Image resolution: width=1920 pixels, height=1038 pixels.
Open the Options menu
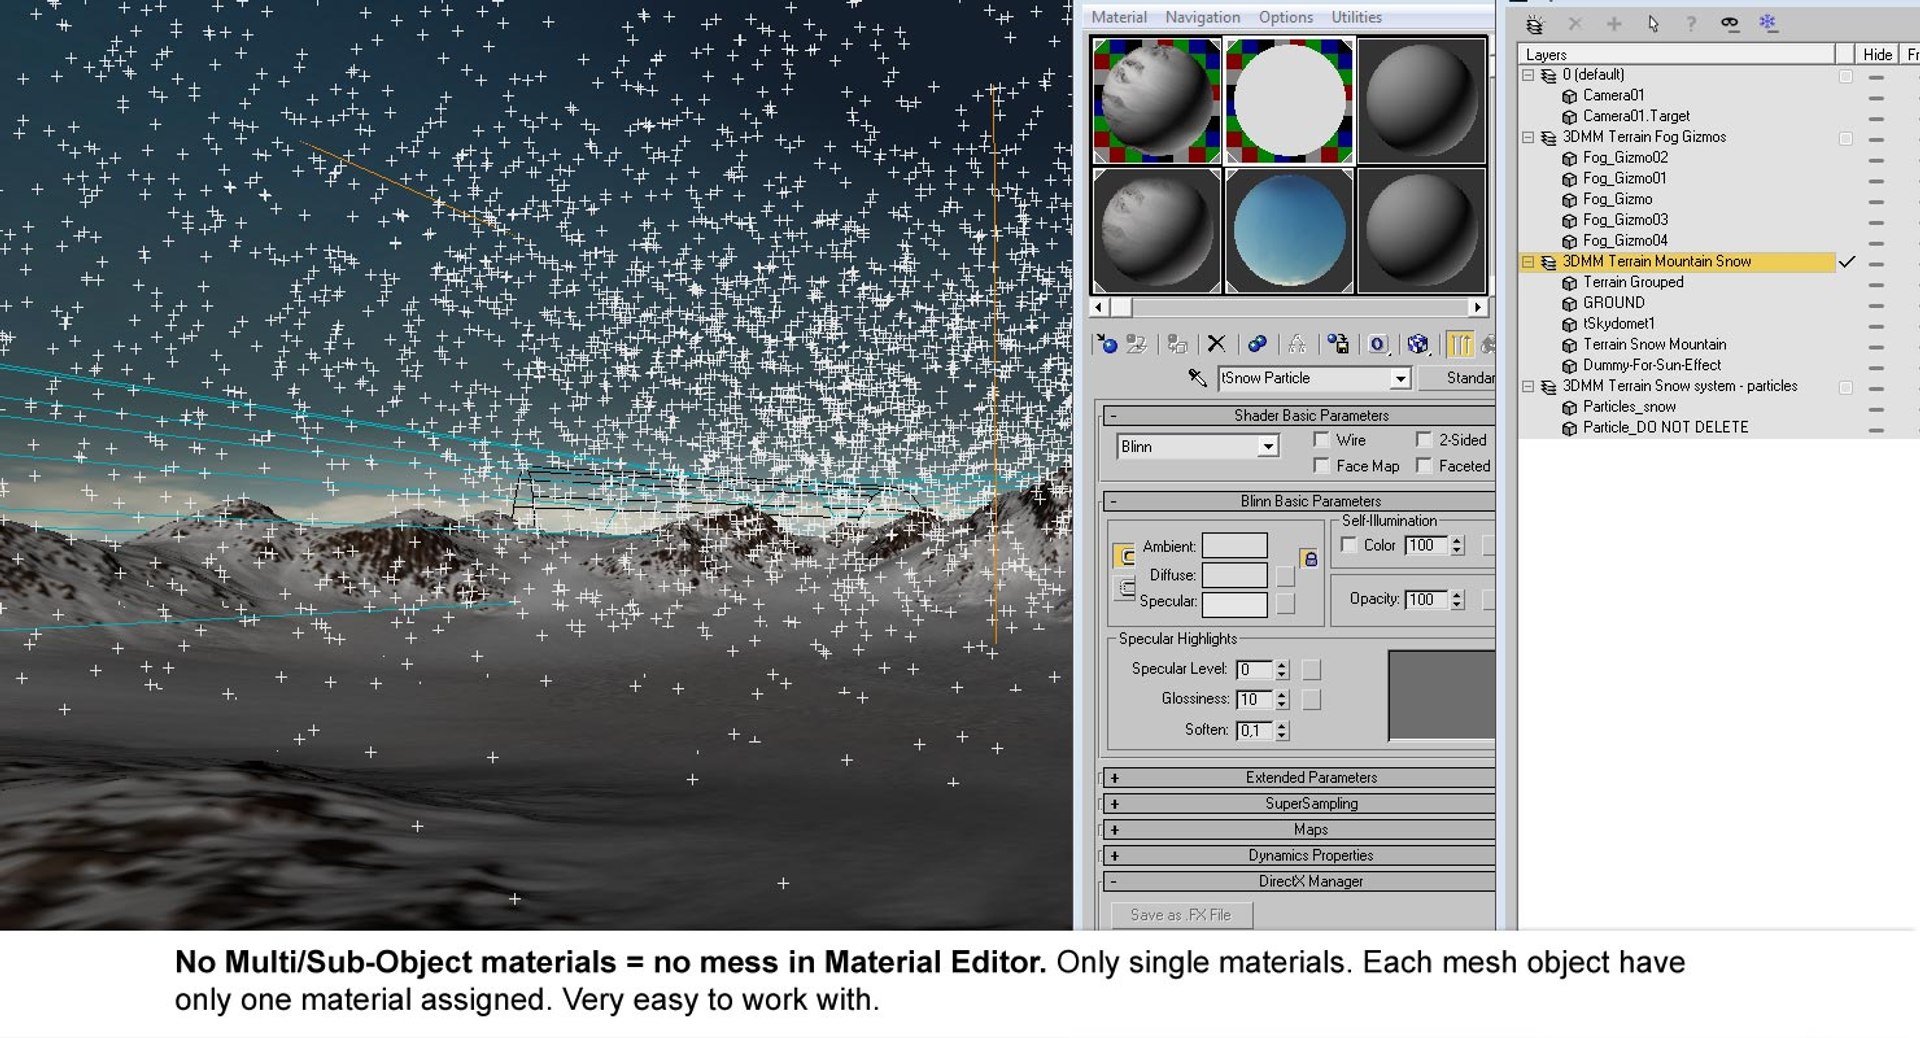1286,17
